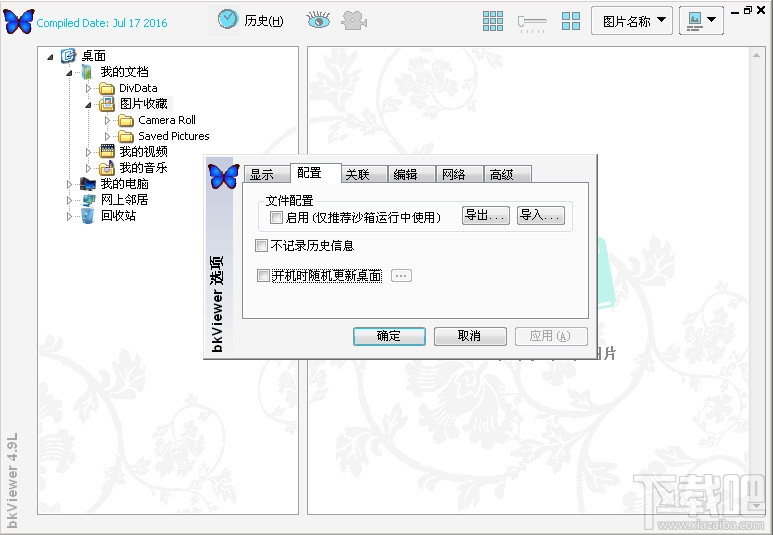Click the scrollbar up arrow in image pane

[x=756, y=55]
